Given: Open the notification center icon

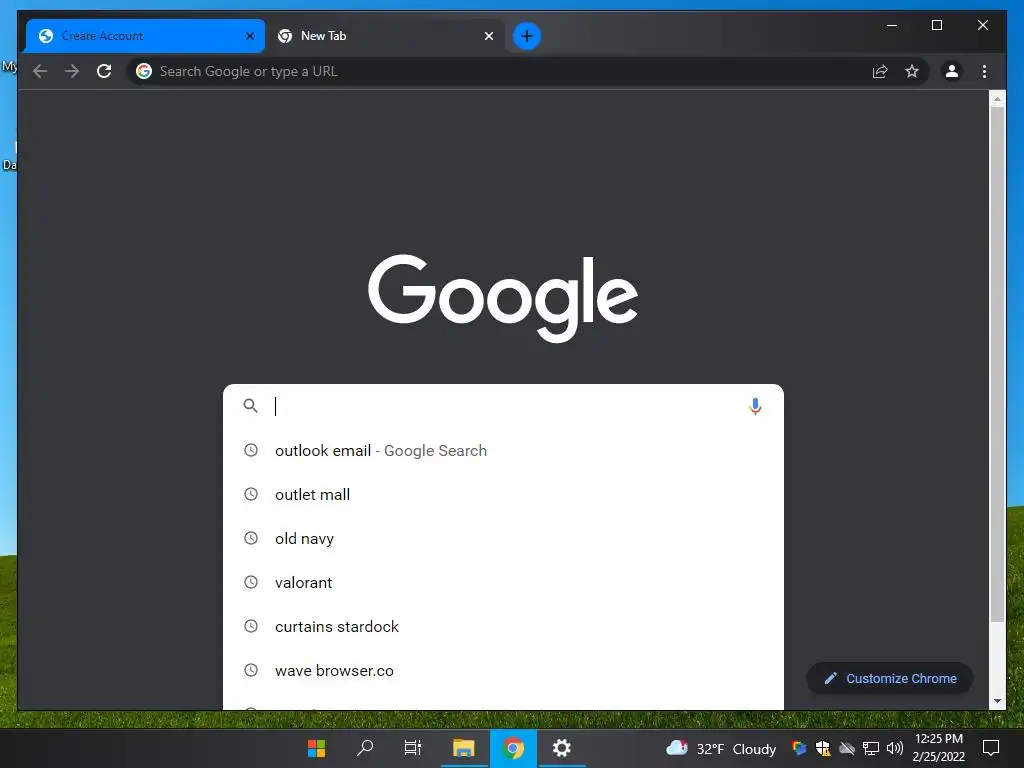Looking at the screenshot, I should tap(991, 748).
